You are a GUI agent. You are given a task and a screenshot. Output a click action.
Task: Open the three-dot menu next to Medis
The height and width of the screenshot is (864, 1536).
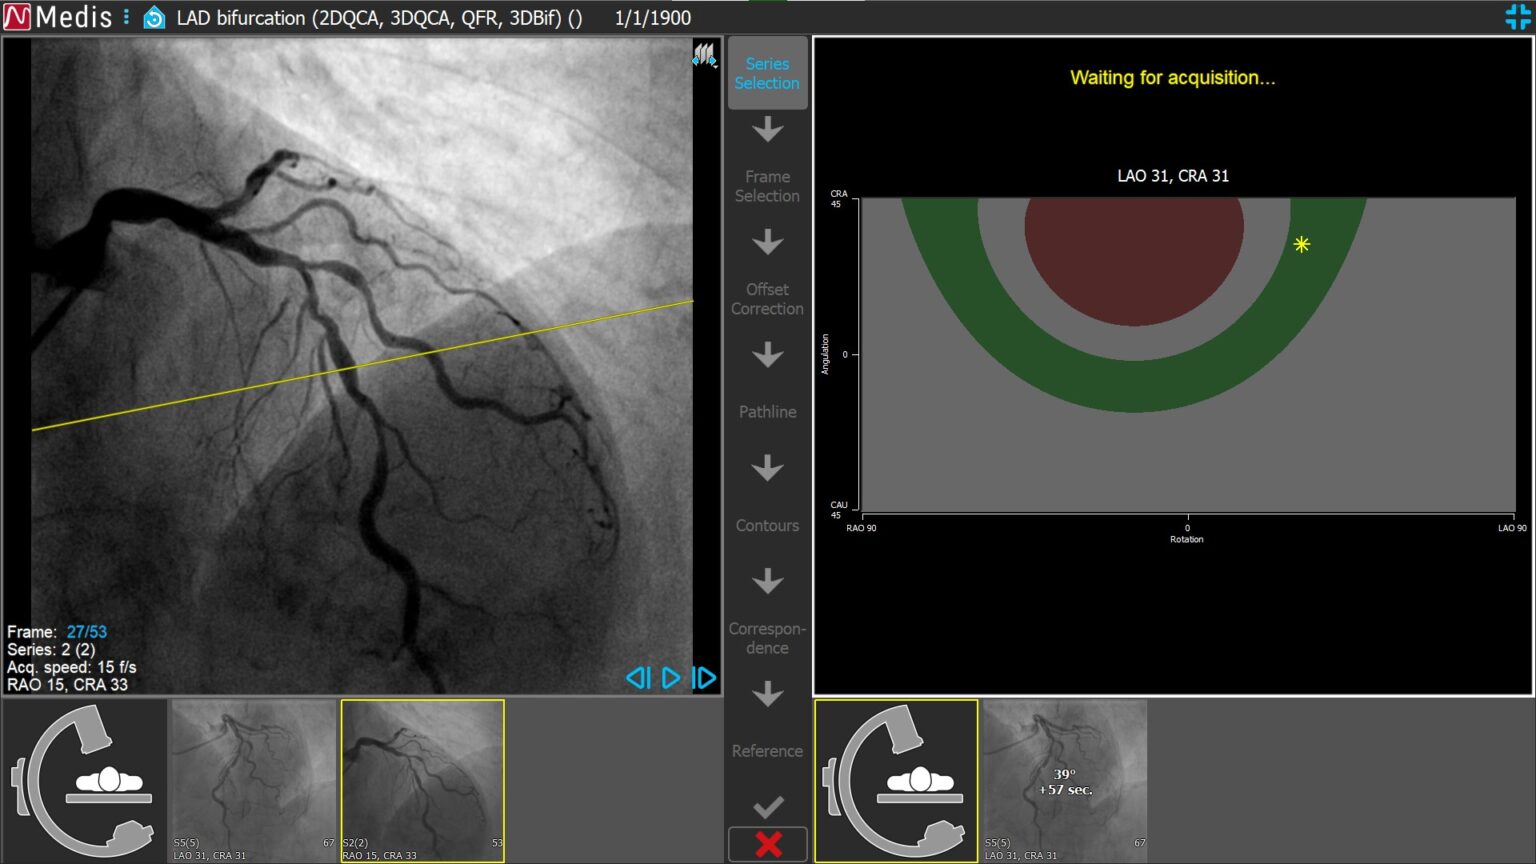[x=126, y=17]
